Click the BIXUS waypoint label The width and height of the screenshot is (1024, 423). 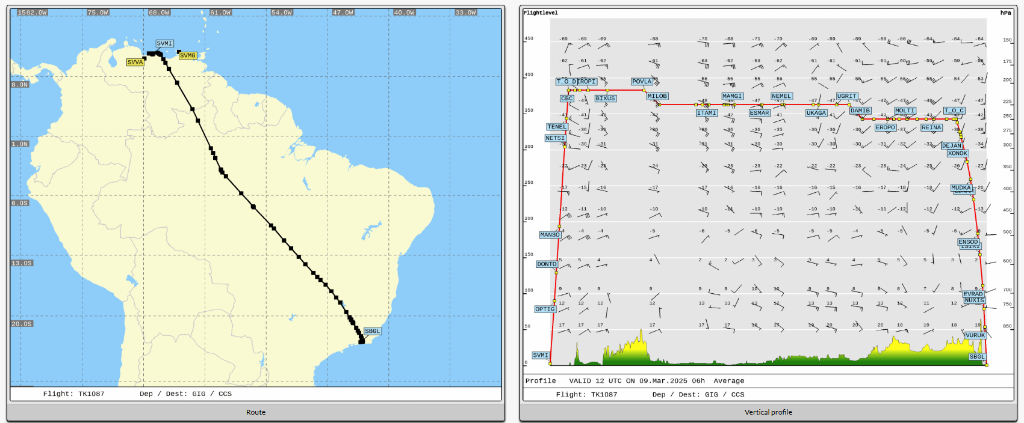tap(606, 99)
